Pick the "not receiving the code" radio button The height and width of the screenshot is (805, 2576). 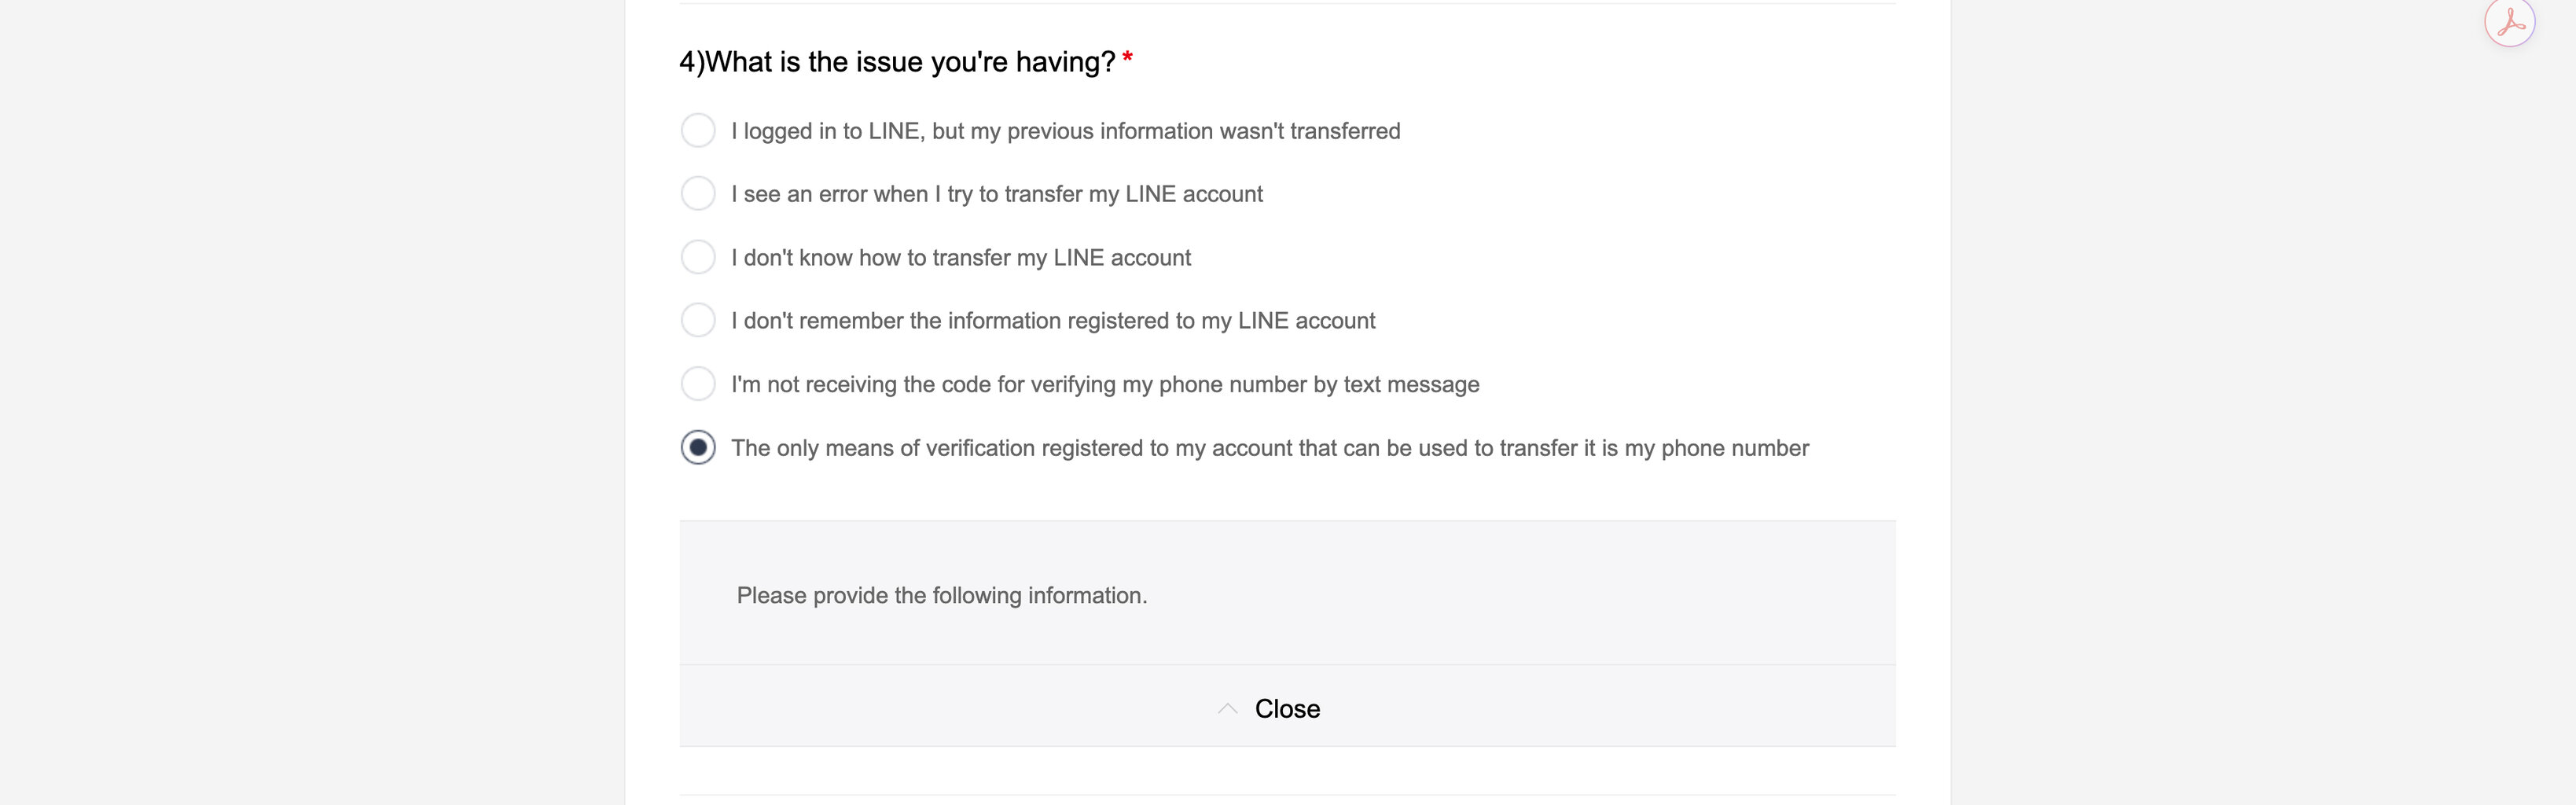[x=698, y=383]
